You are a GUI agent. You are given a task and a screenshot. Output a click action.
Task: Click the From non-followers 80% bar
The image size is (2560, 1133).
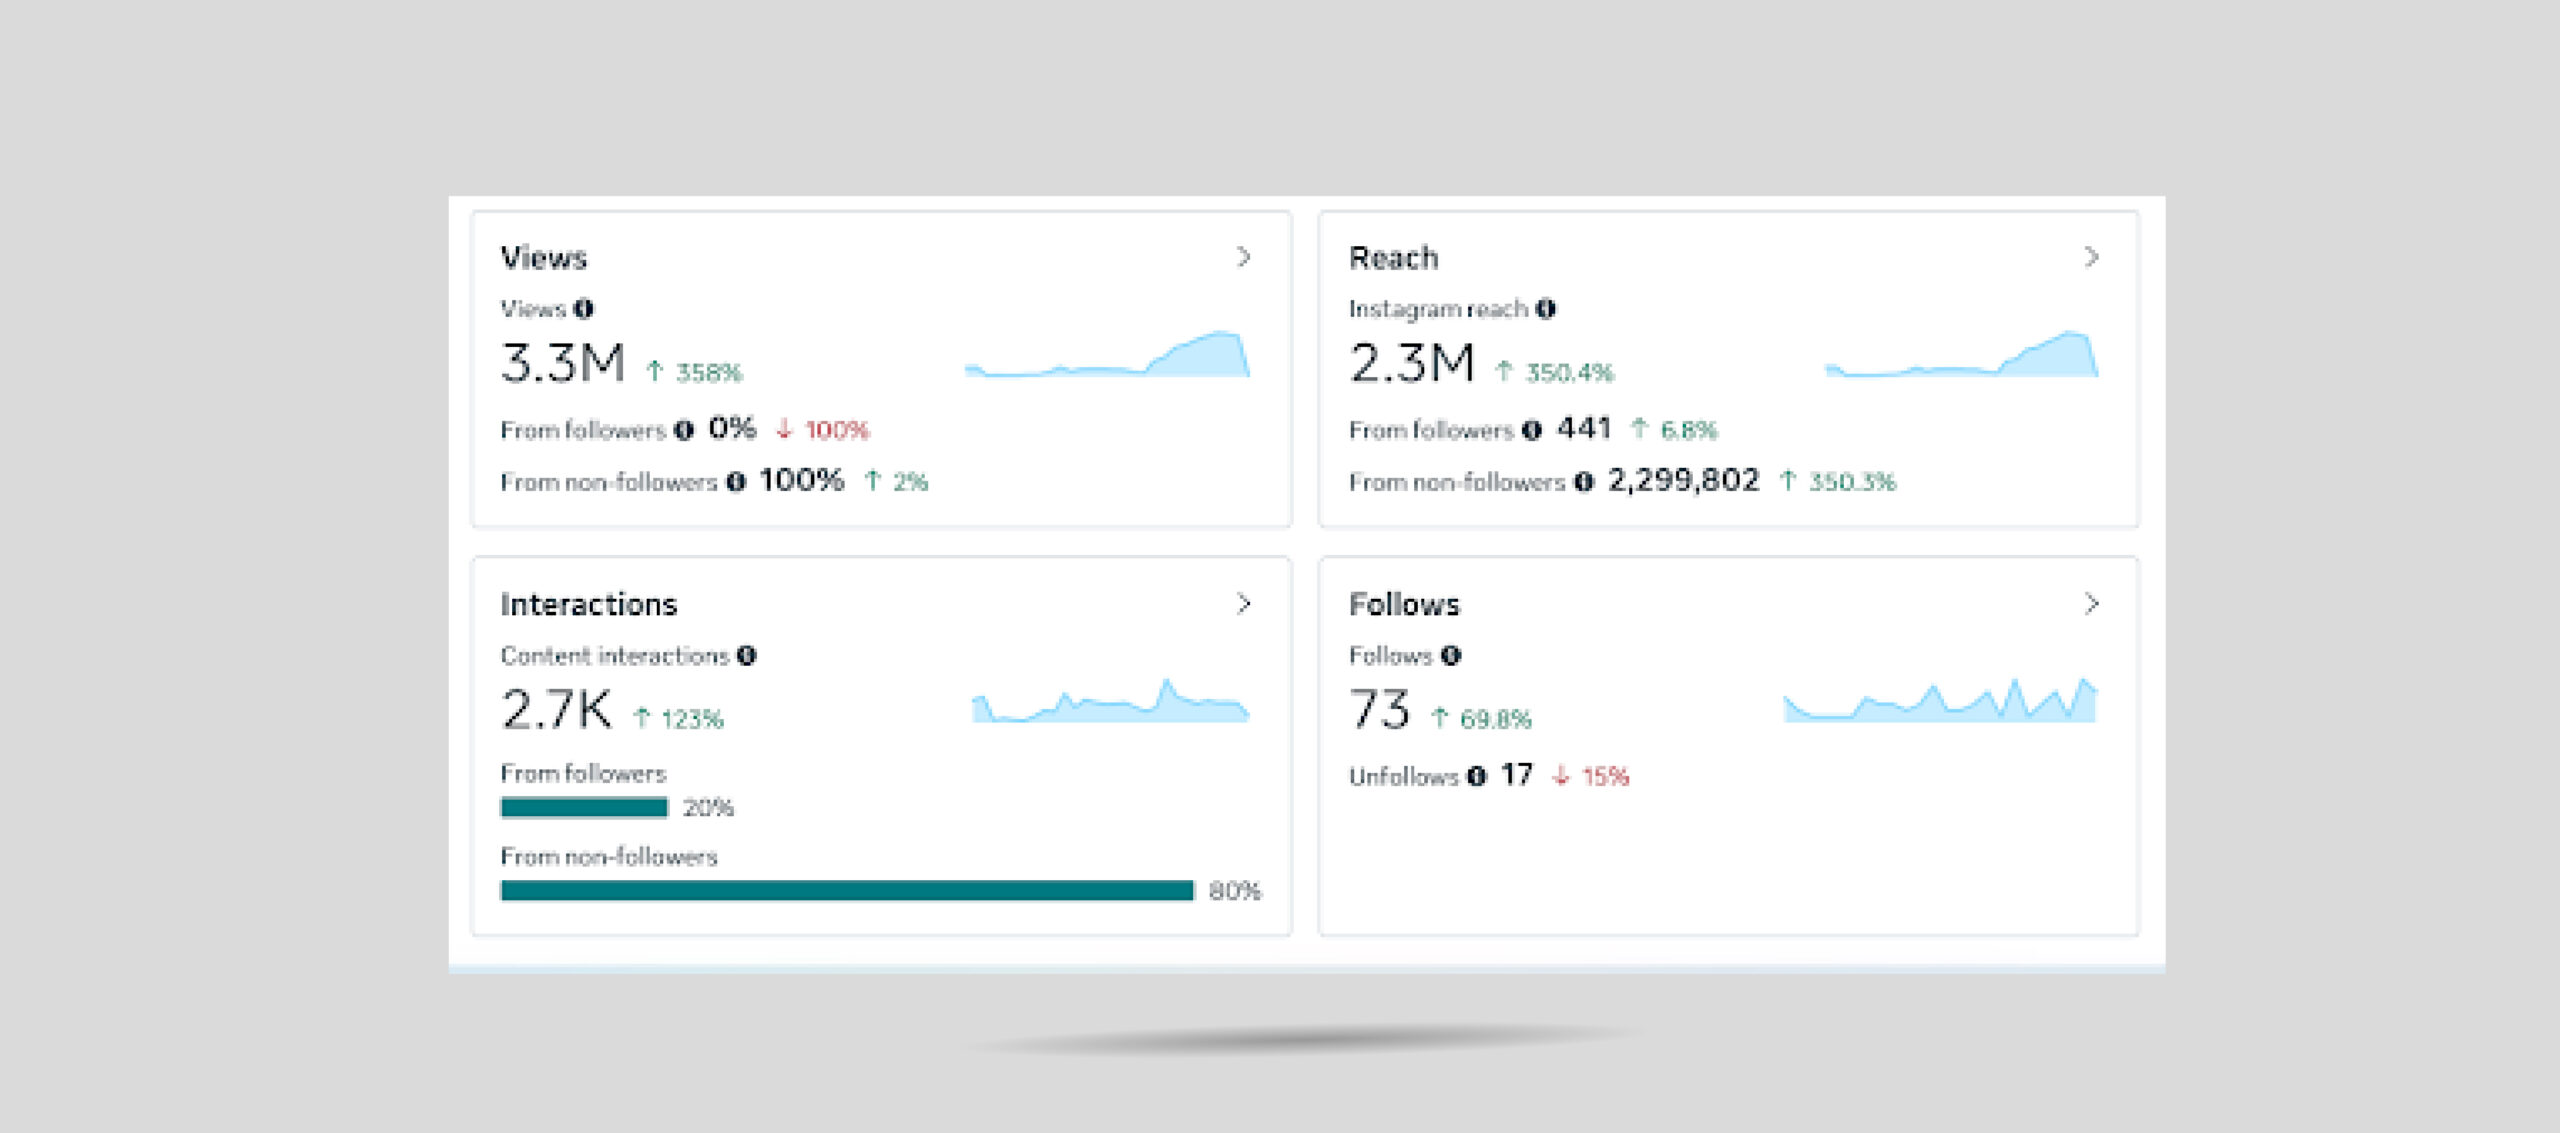pos(847,891)
